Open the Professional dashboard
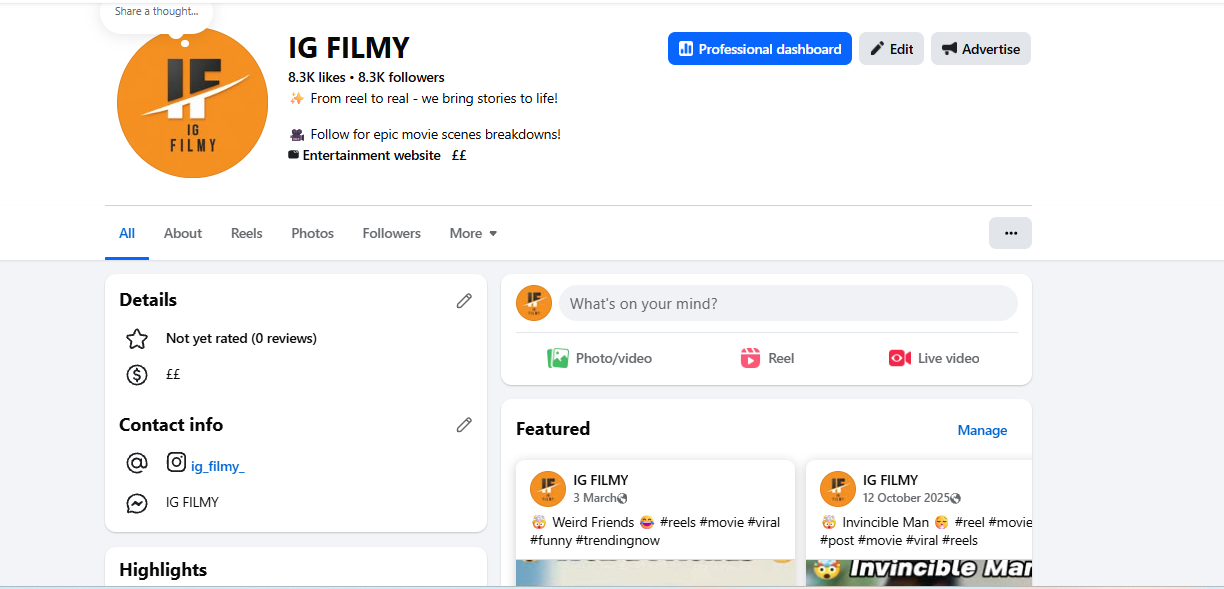 coord(760,49)
